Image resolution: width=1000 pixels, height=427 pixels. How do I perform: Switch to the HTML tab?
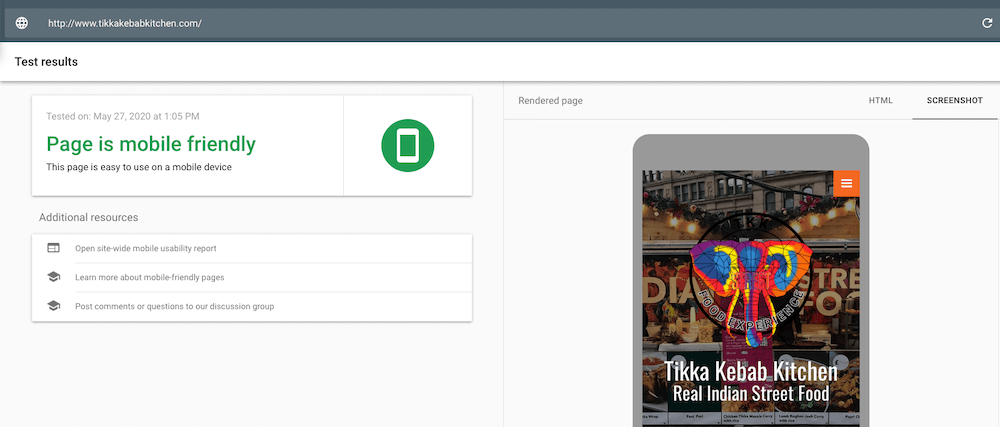pos(880,101)
